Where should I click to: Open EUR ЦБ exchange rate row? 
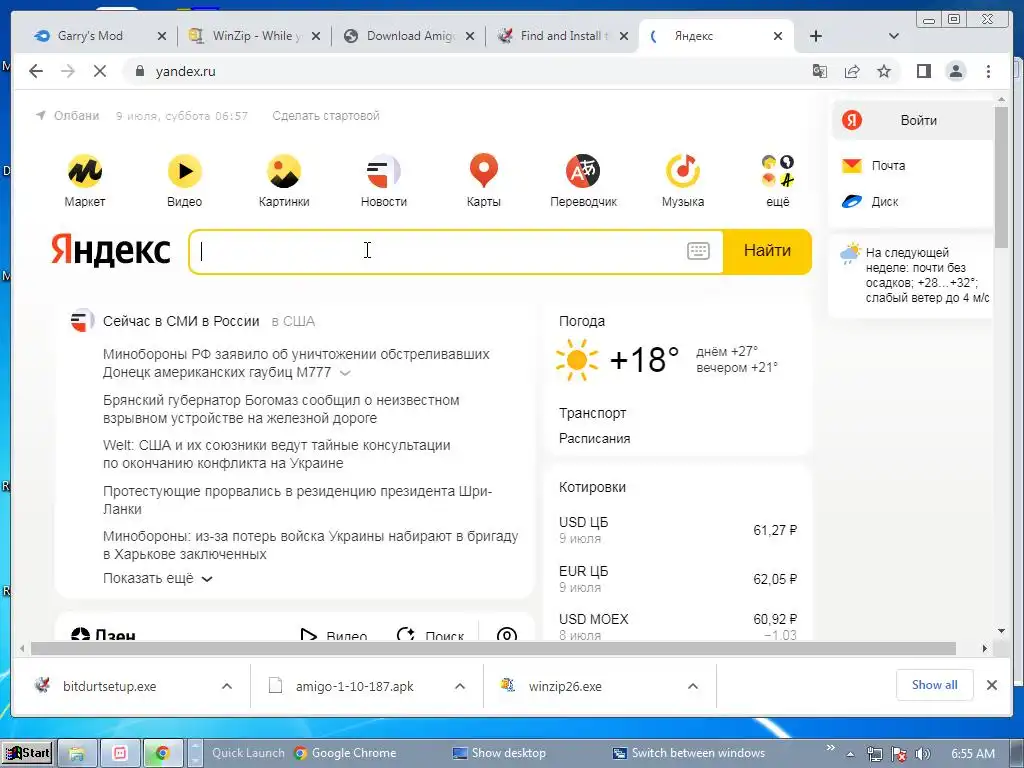pos(677,579)
